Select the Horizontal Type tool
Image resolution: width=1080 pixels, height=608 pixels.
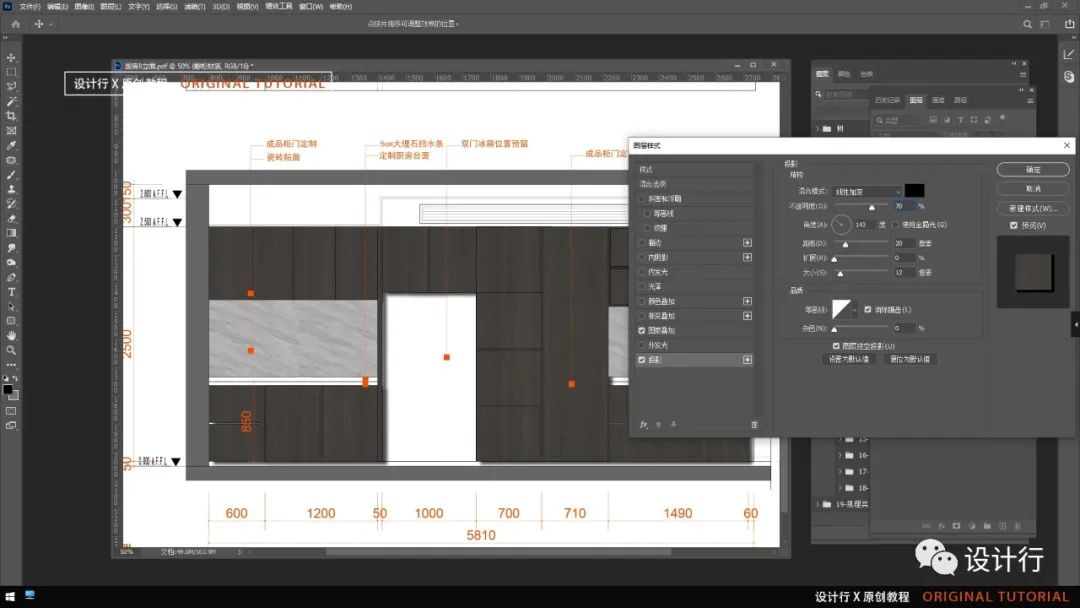click(11, 292)
